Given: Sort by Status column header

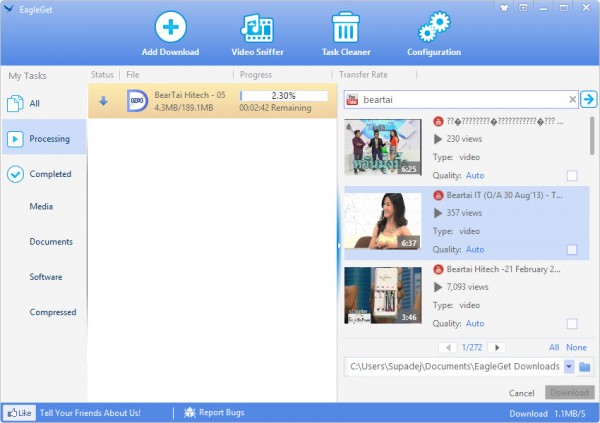Looking at the screenshot, I should (x=102, y=75).
